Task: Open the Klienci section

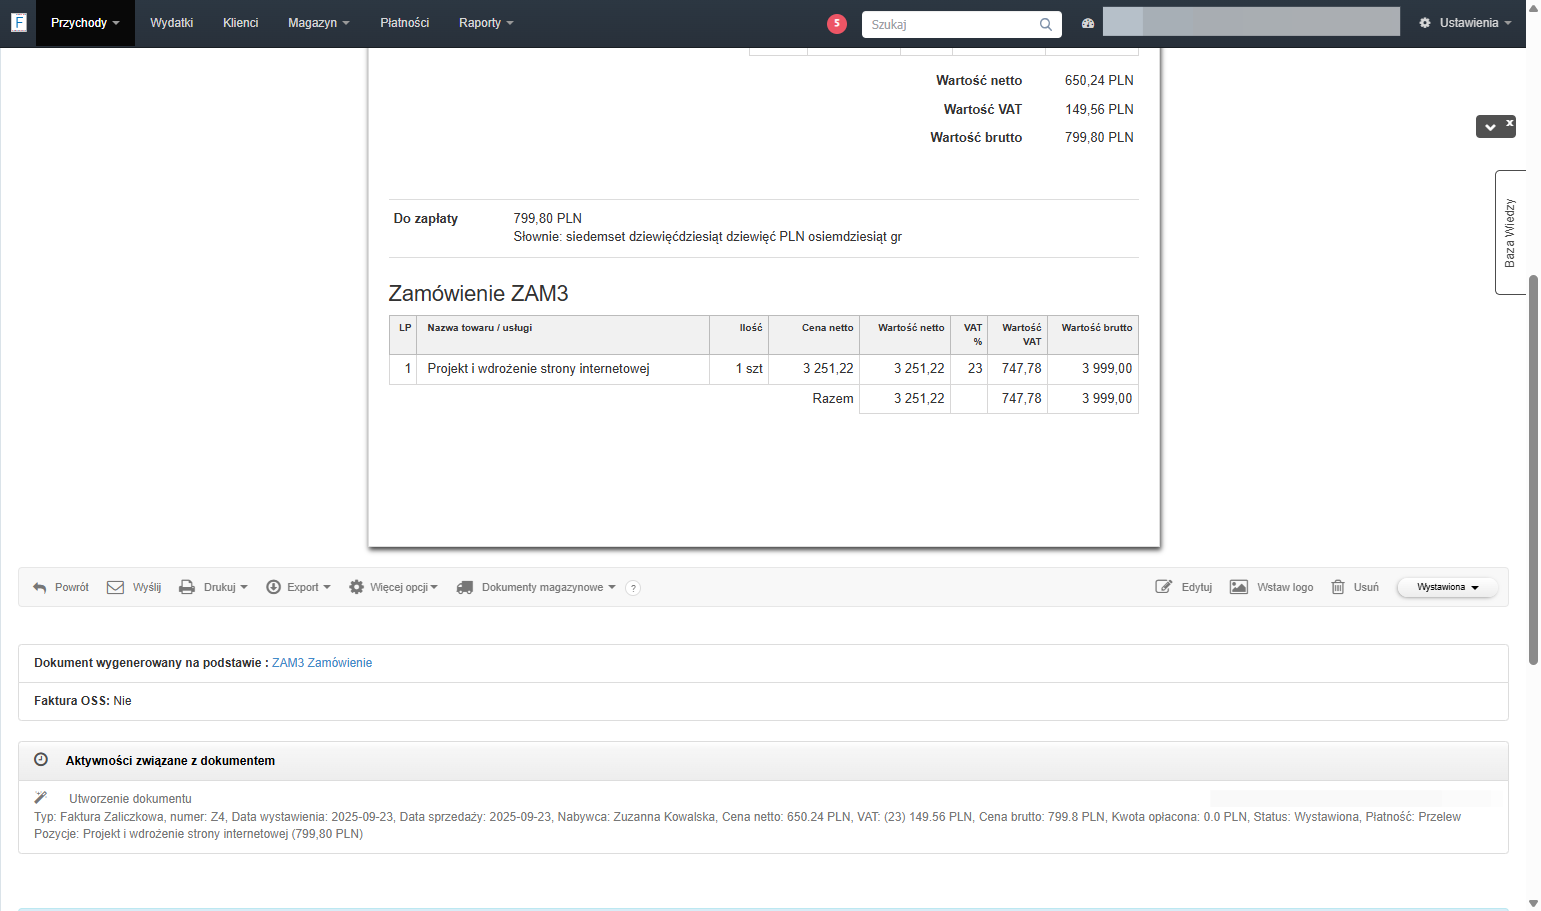Action: click(x=240, y=23)
